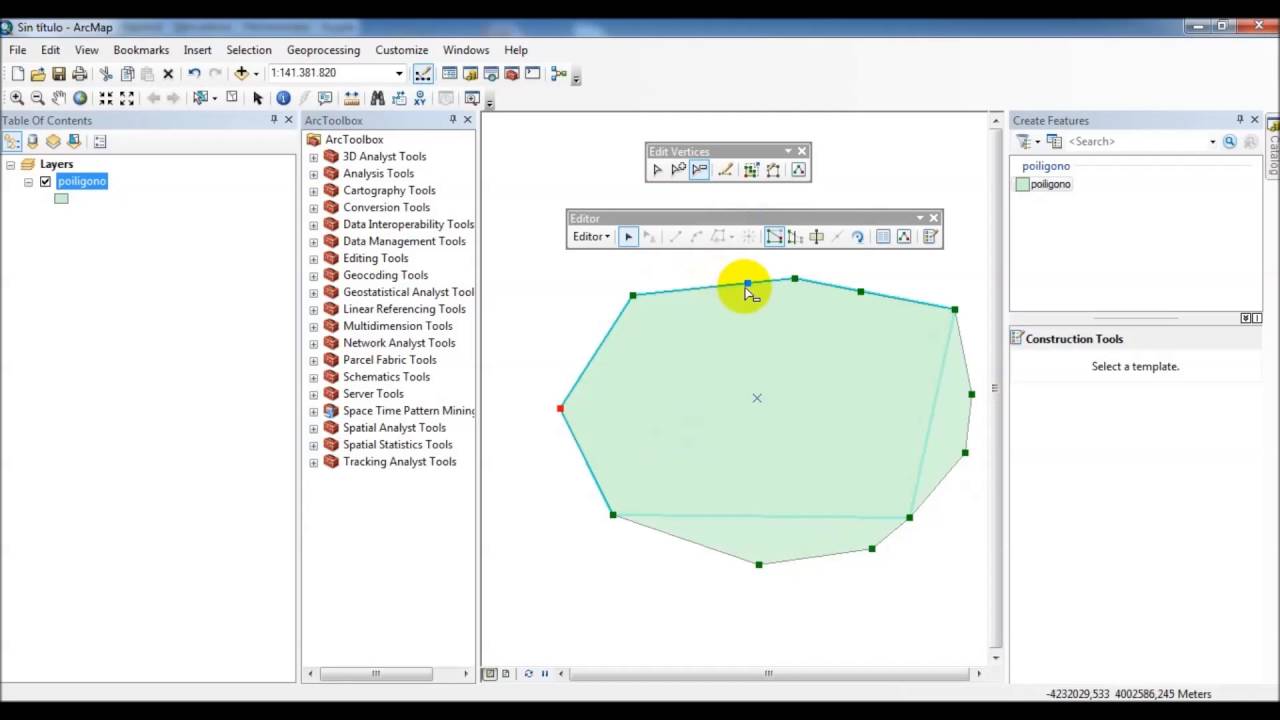The height and width of the screenshot is (720, 1280).
Task: Select the Rotate tool in Editor
Action: [857, 237]
